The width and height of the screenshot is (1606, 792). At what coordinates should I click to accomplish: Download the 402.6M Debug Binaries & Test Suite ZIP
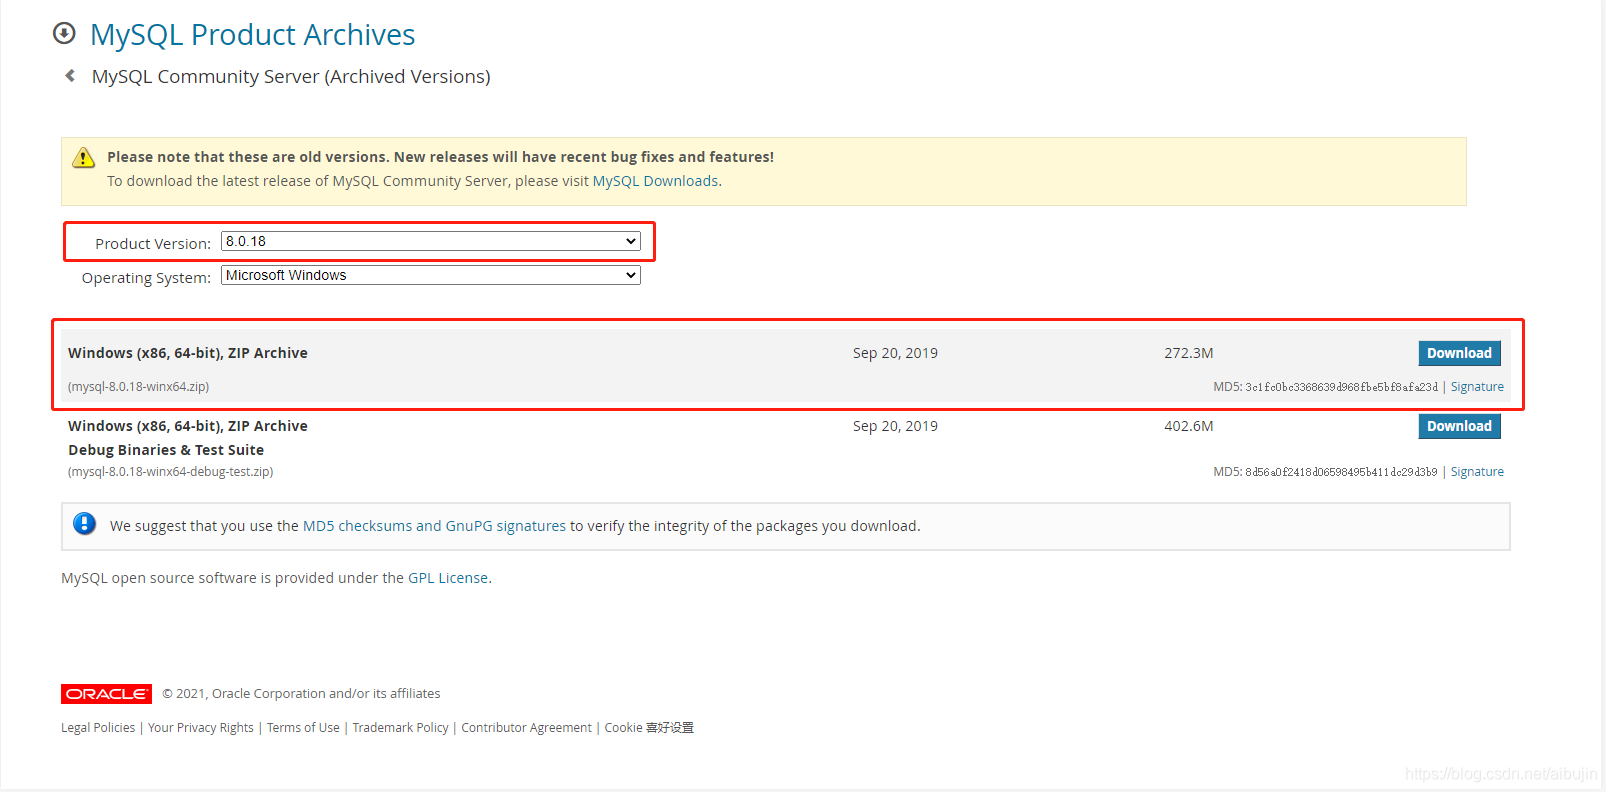click(1459, 426)
